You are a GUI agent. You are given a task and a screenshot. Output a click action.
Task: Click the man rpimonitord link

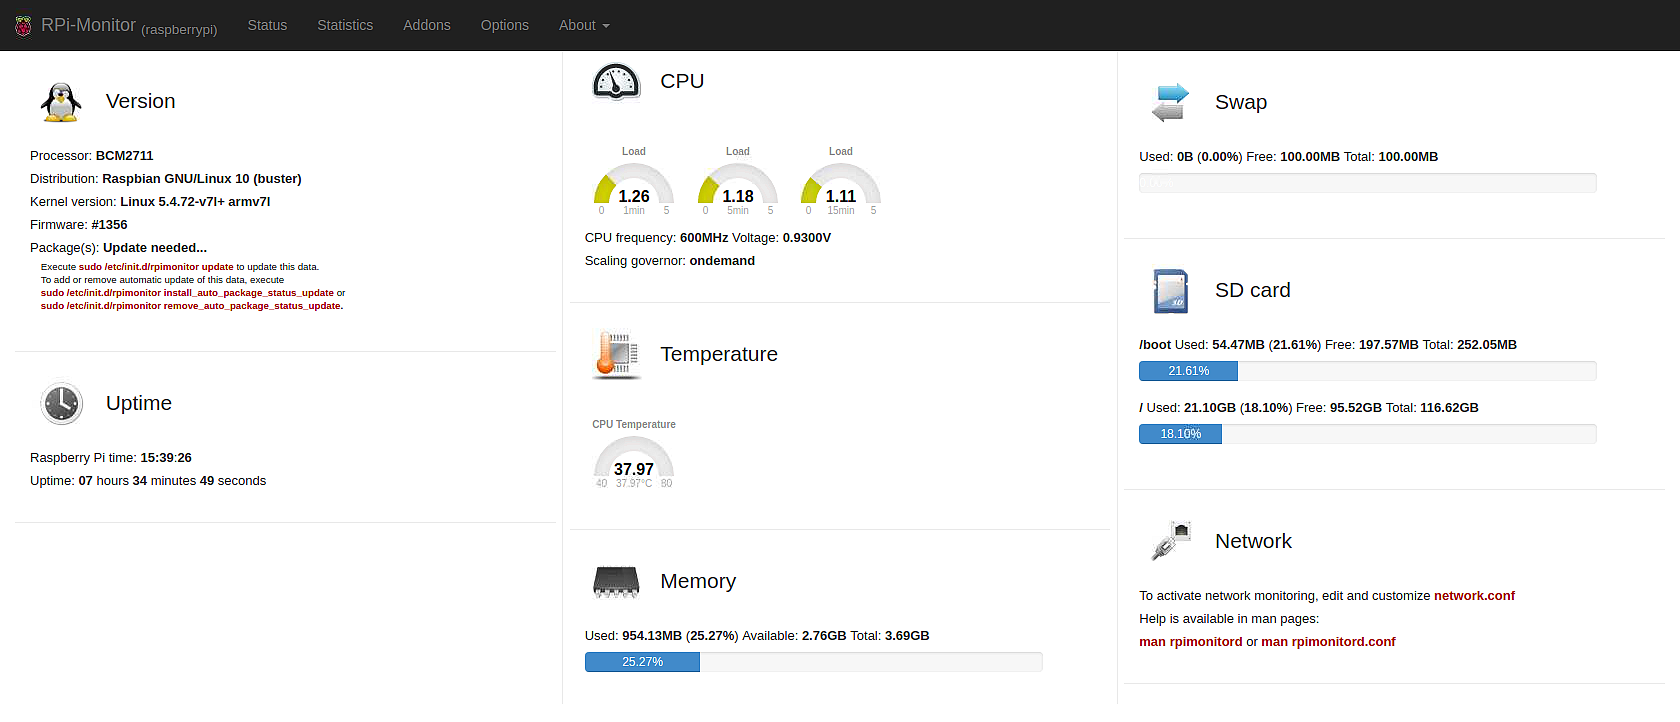pos(1190,642)
